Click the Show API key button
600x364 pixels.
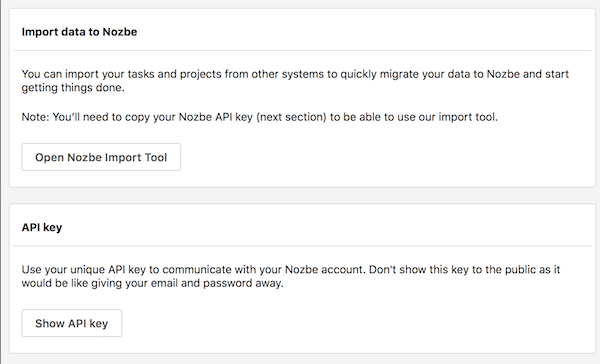pyautogui.click(x=72, y=323)
